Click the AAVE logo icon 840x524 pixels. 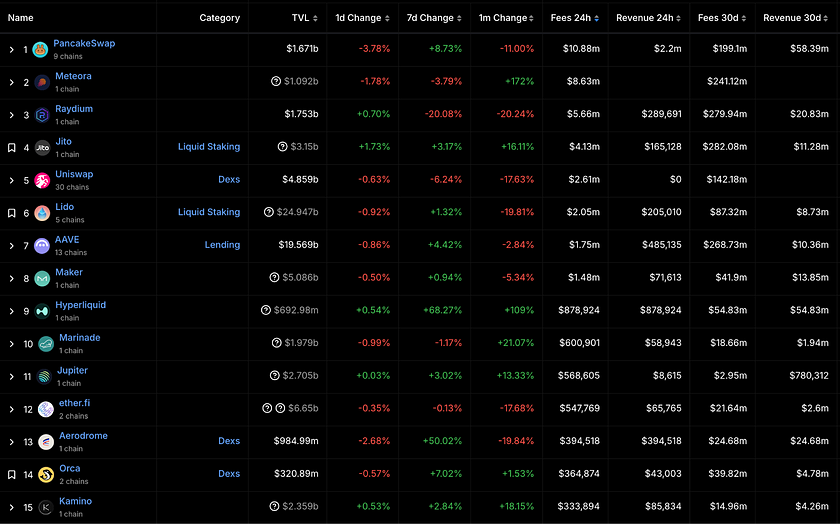42,245
